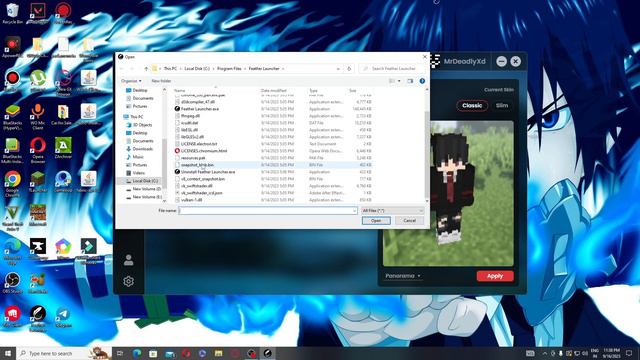Image resolution: width=640 pixels, height=360 pixels.
Task: Open the Telegram desktop shortcut
Action: (x=63, y=316)
